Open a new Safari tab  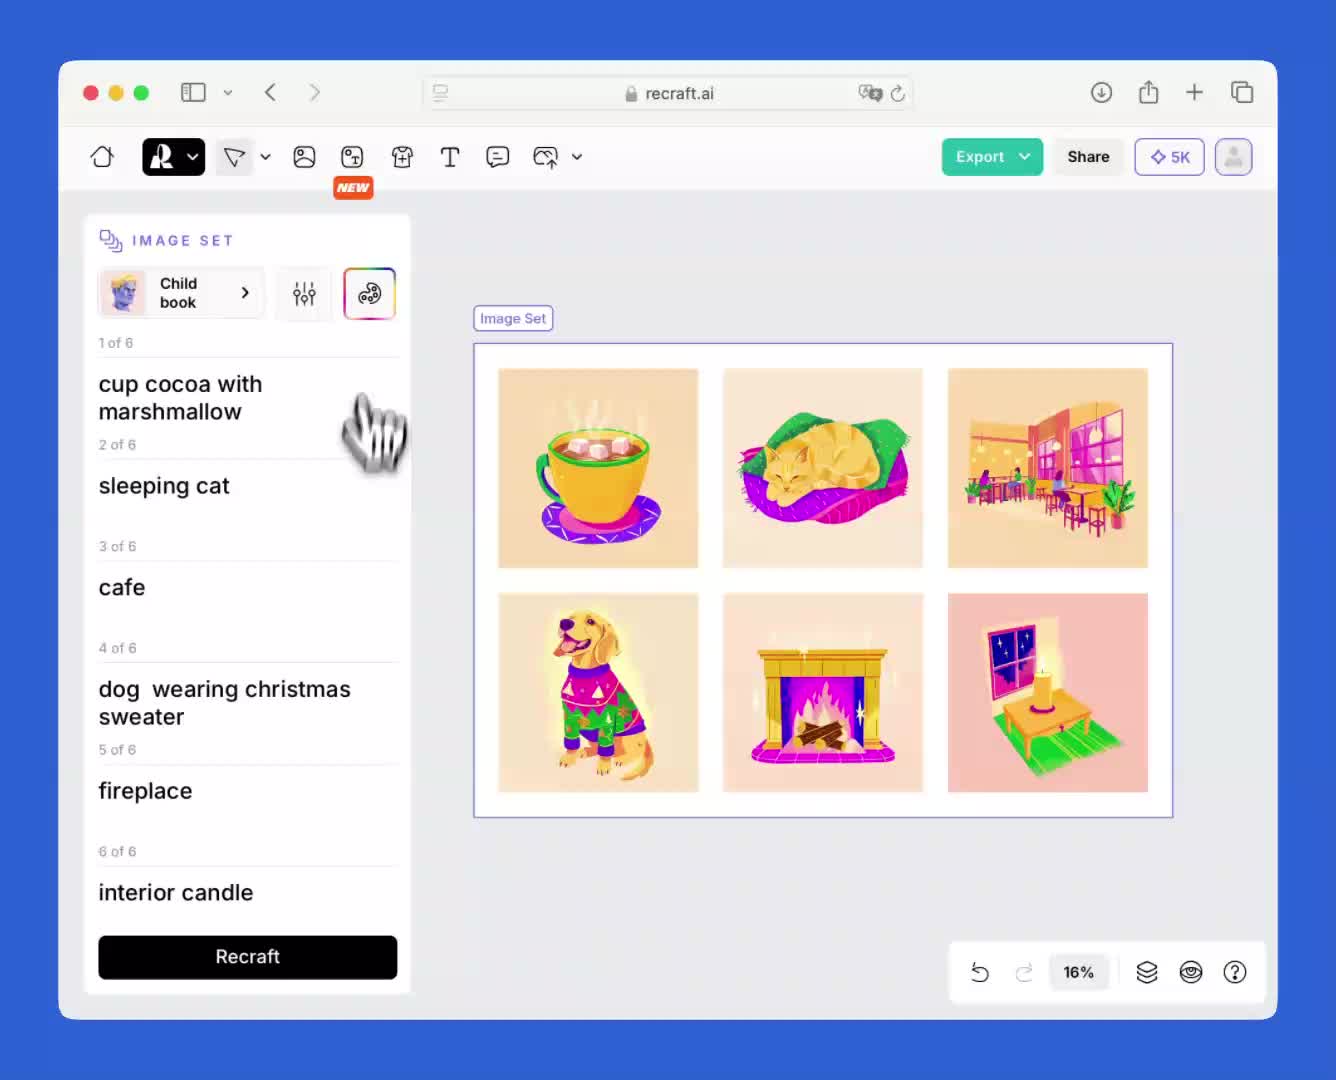pos(1194,92)
